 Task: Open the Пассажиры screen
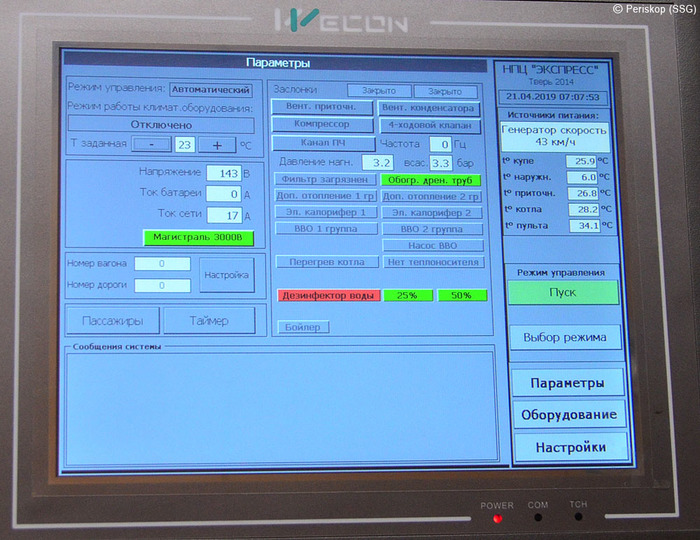(112, 321)
